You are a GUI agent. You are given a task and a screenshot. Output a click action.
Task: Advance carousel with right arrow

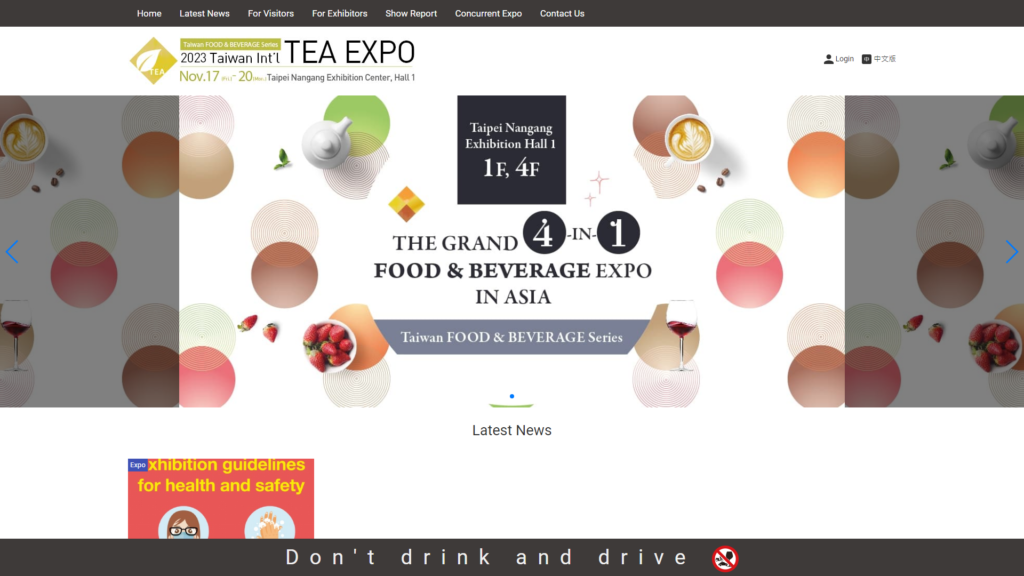(x=1011, y=252)
